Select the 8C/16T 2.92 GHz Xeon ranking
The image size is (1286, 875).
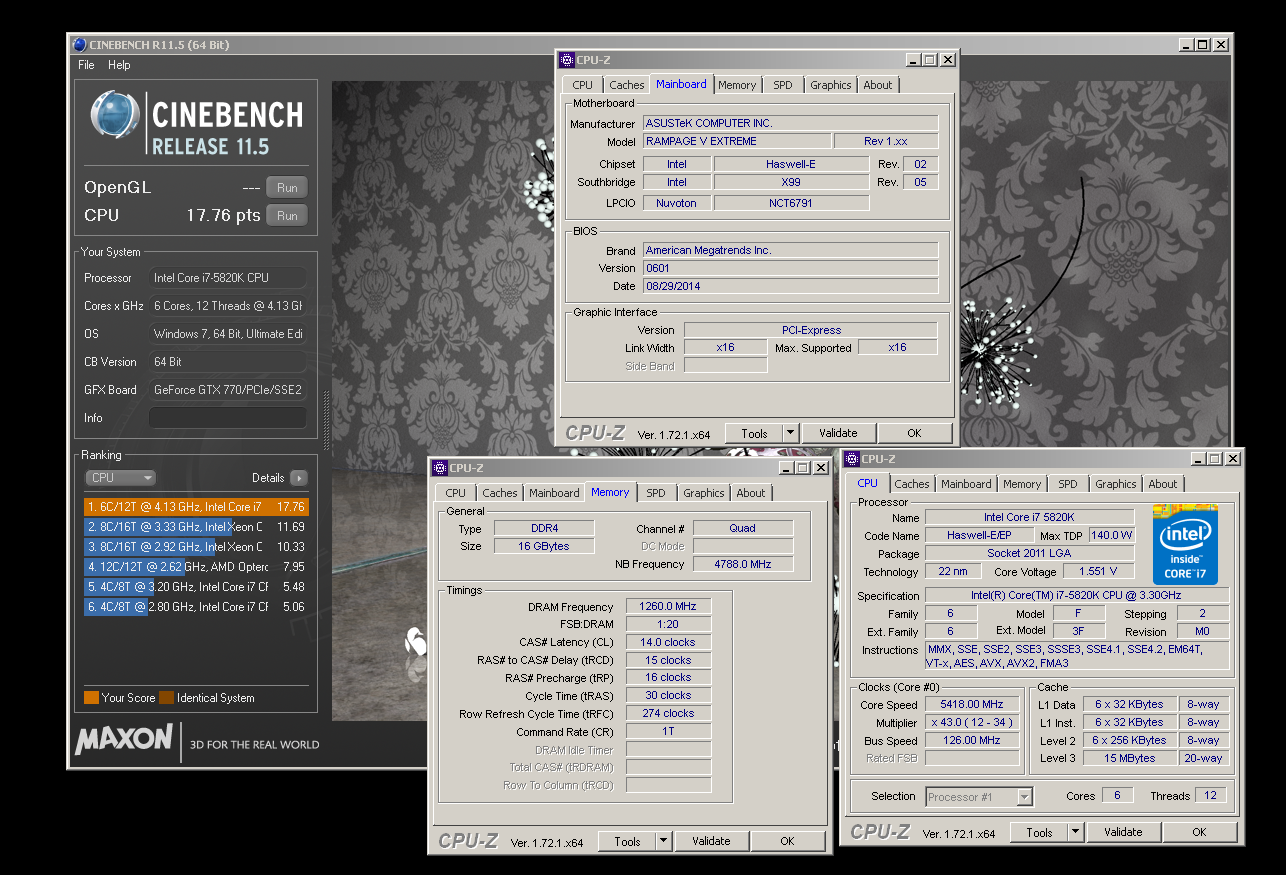196,547
